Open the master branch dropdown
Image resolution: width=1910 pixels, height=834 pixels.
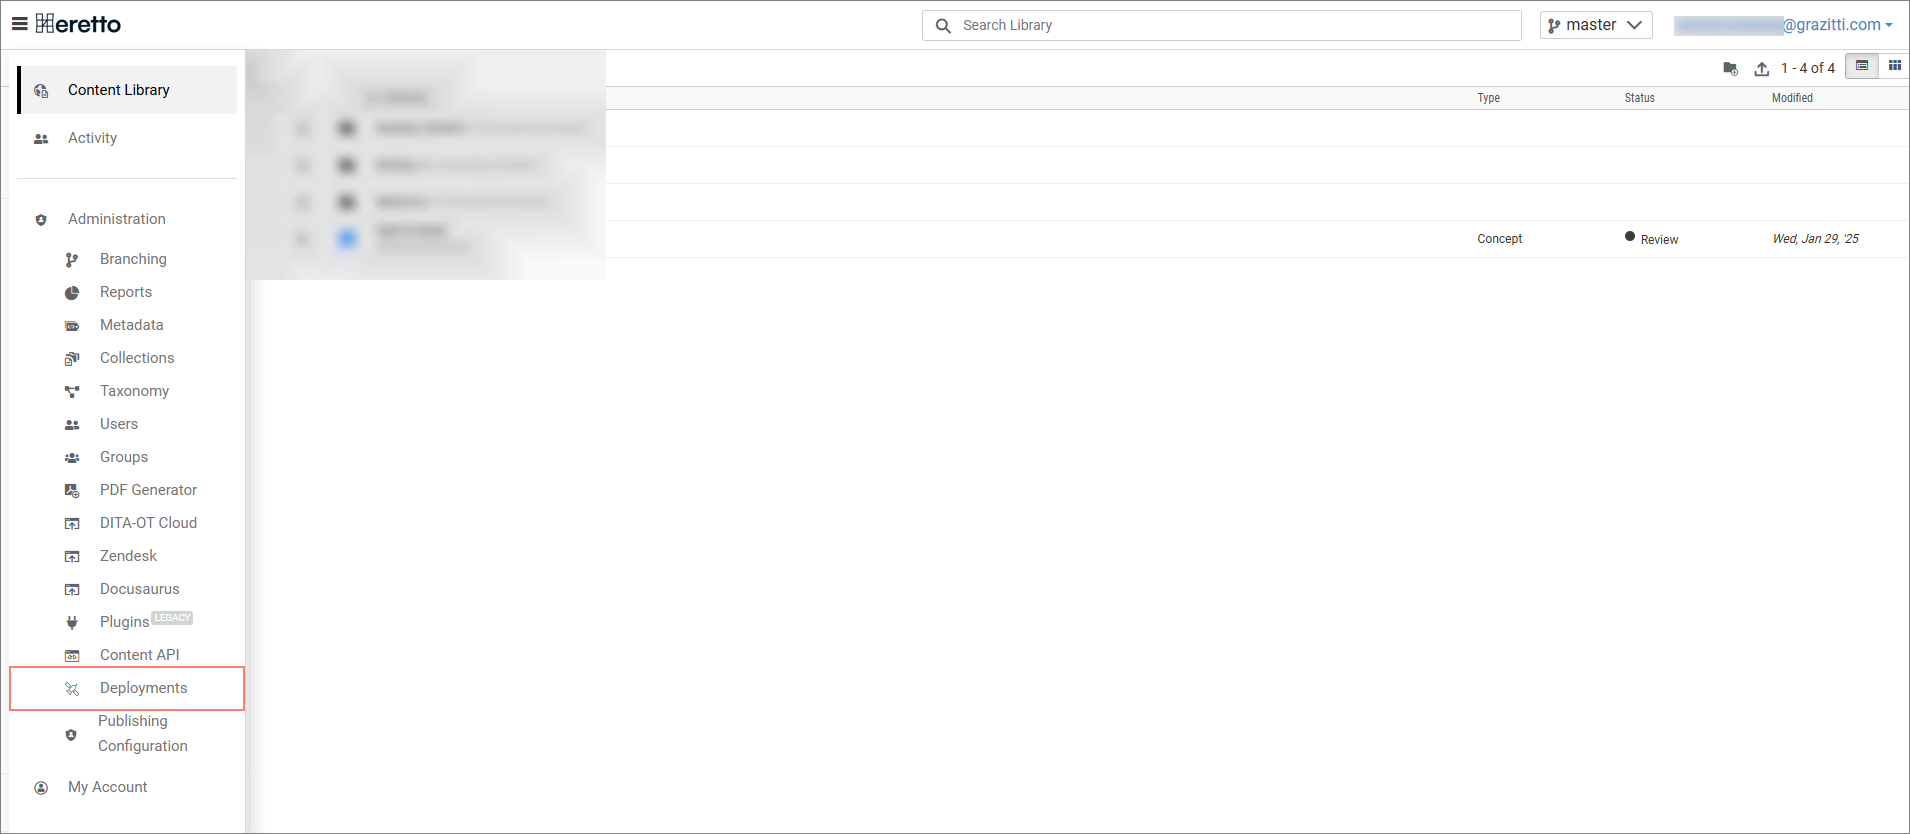1595,25
